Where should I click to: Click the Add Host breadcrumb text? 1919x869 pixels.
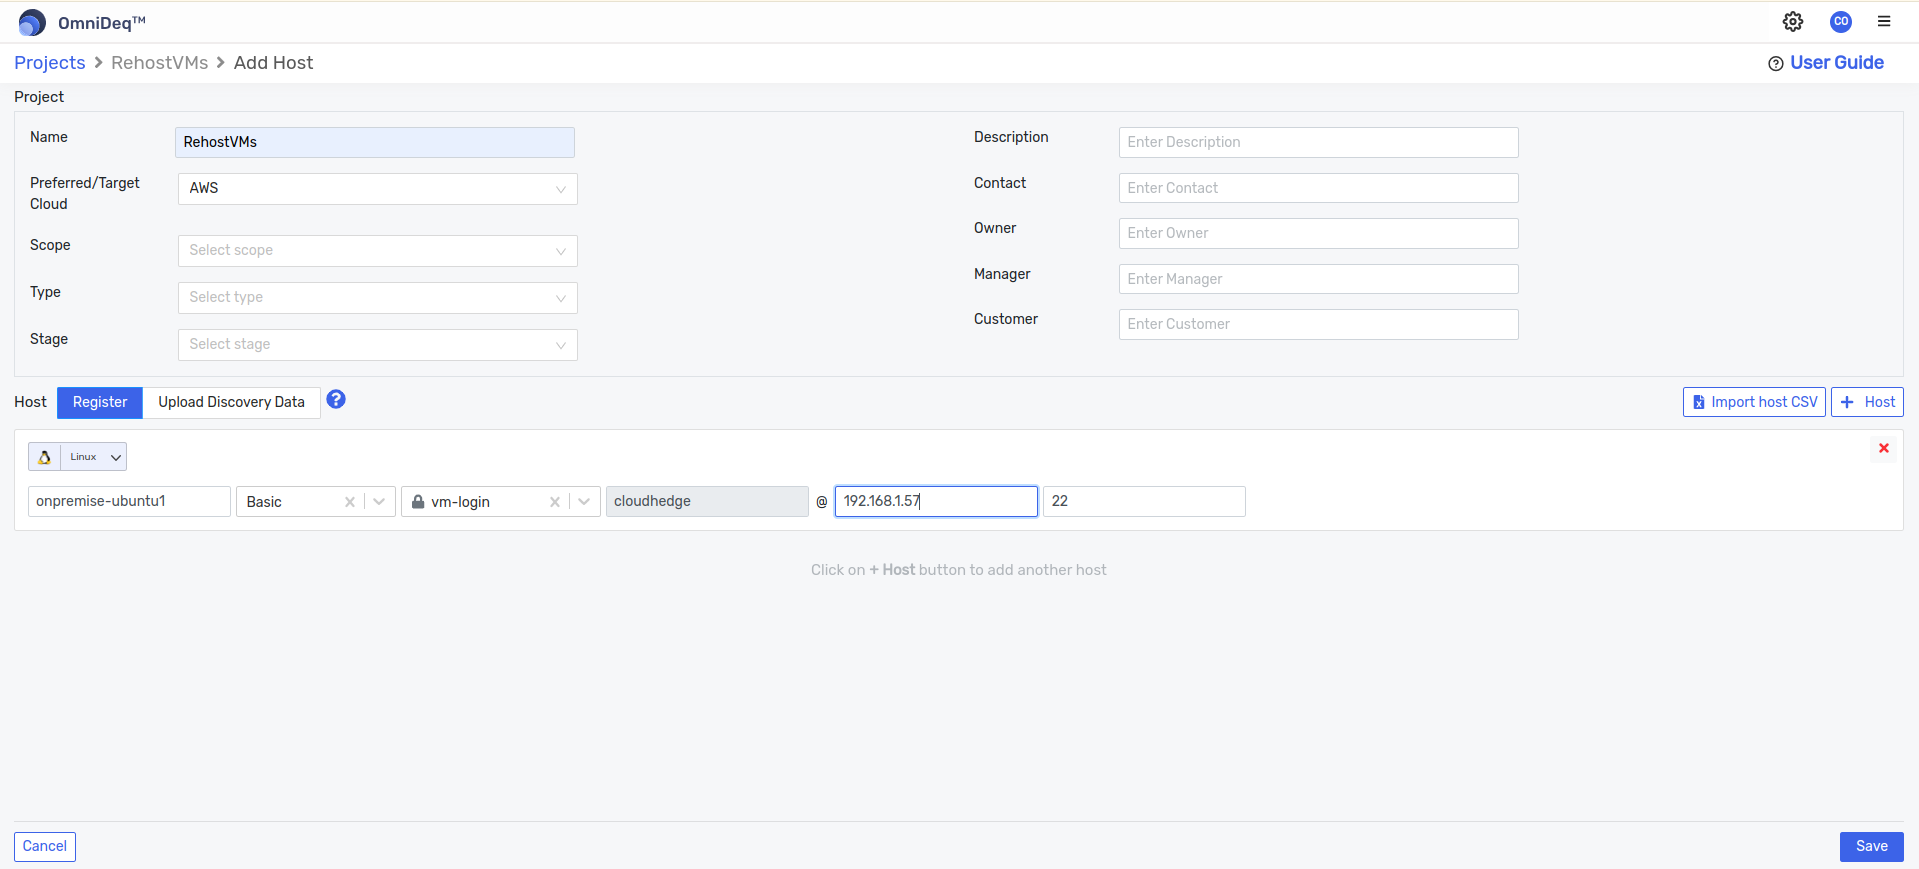click(273, 63)
